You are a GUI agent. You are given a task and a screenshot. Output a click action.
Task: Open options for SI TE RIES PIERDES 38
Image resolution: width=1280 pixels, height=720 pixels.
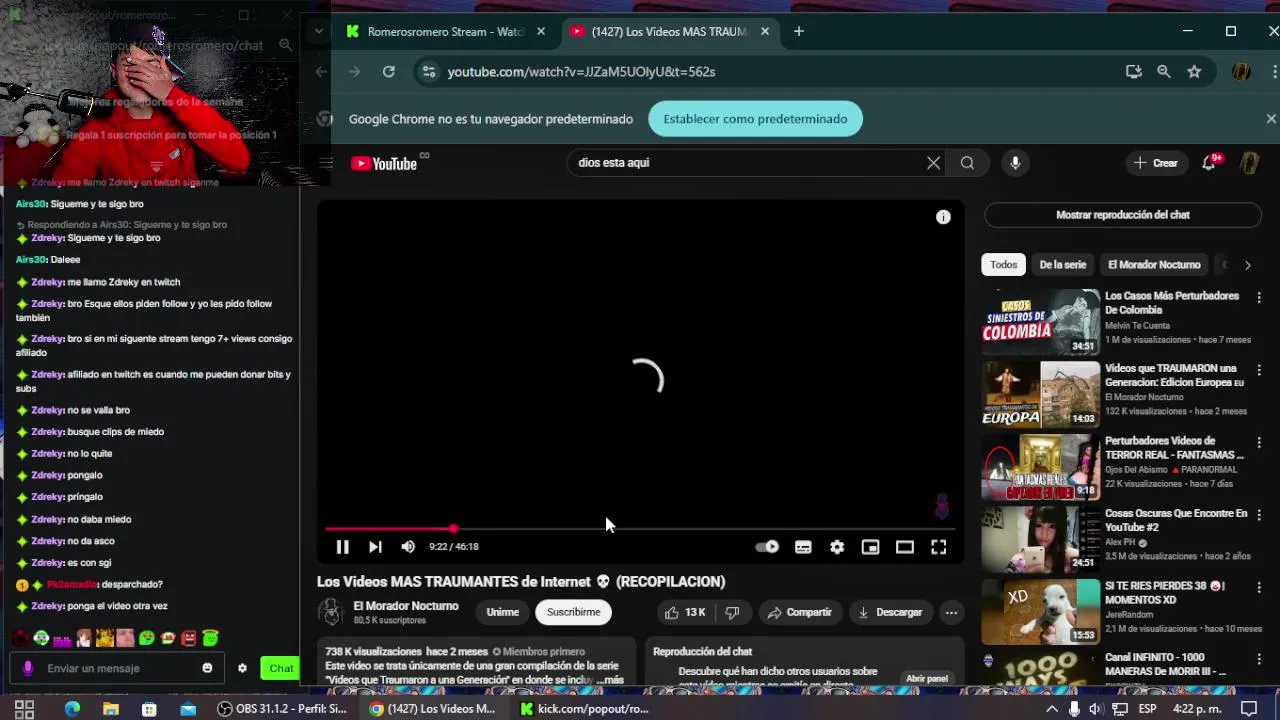pos(1259,588)
